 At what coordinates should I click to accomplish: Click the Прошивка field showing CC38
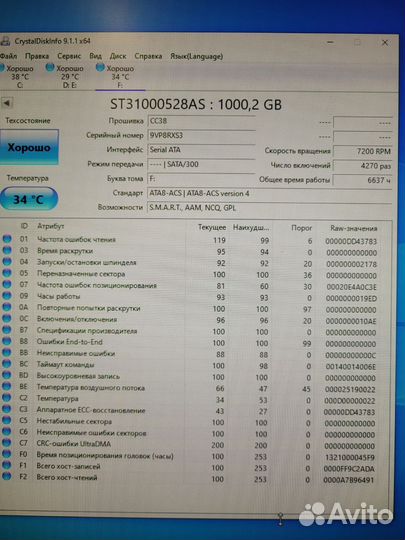coord(201,121)
